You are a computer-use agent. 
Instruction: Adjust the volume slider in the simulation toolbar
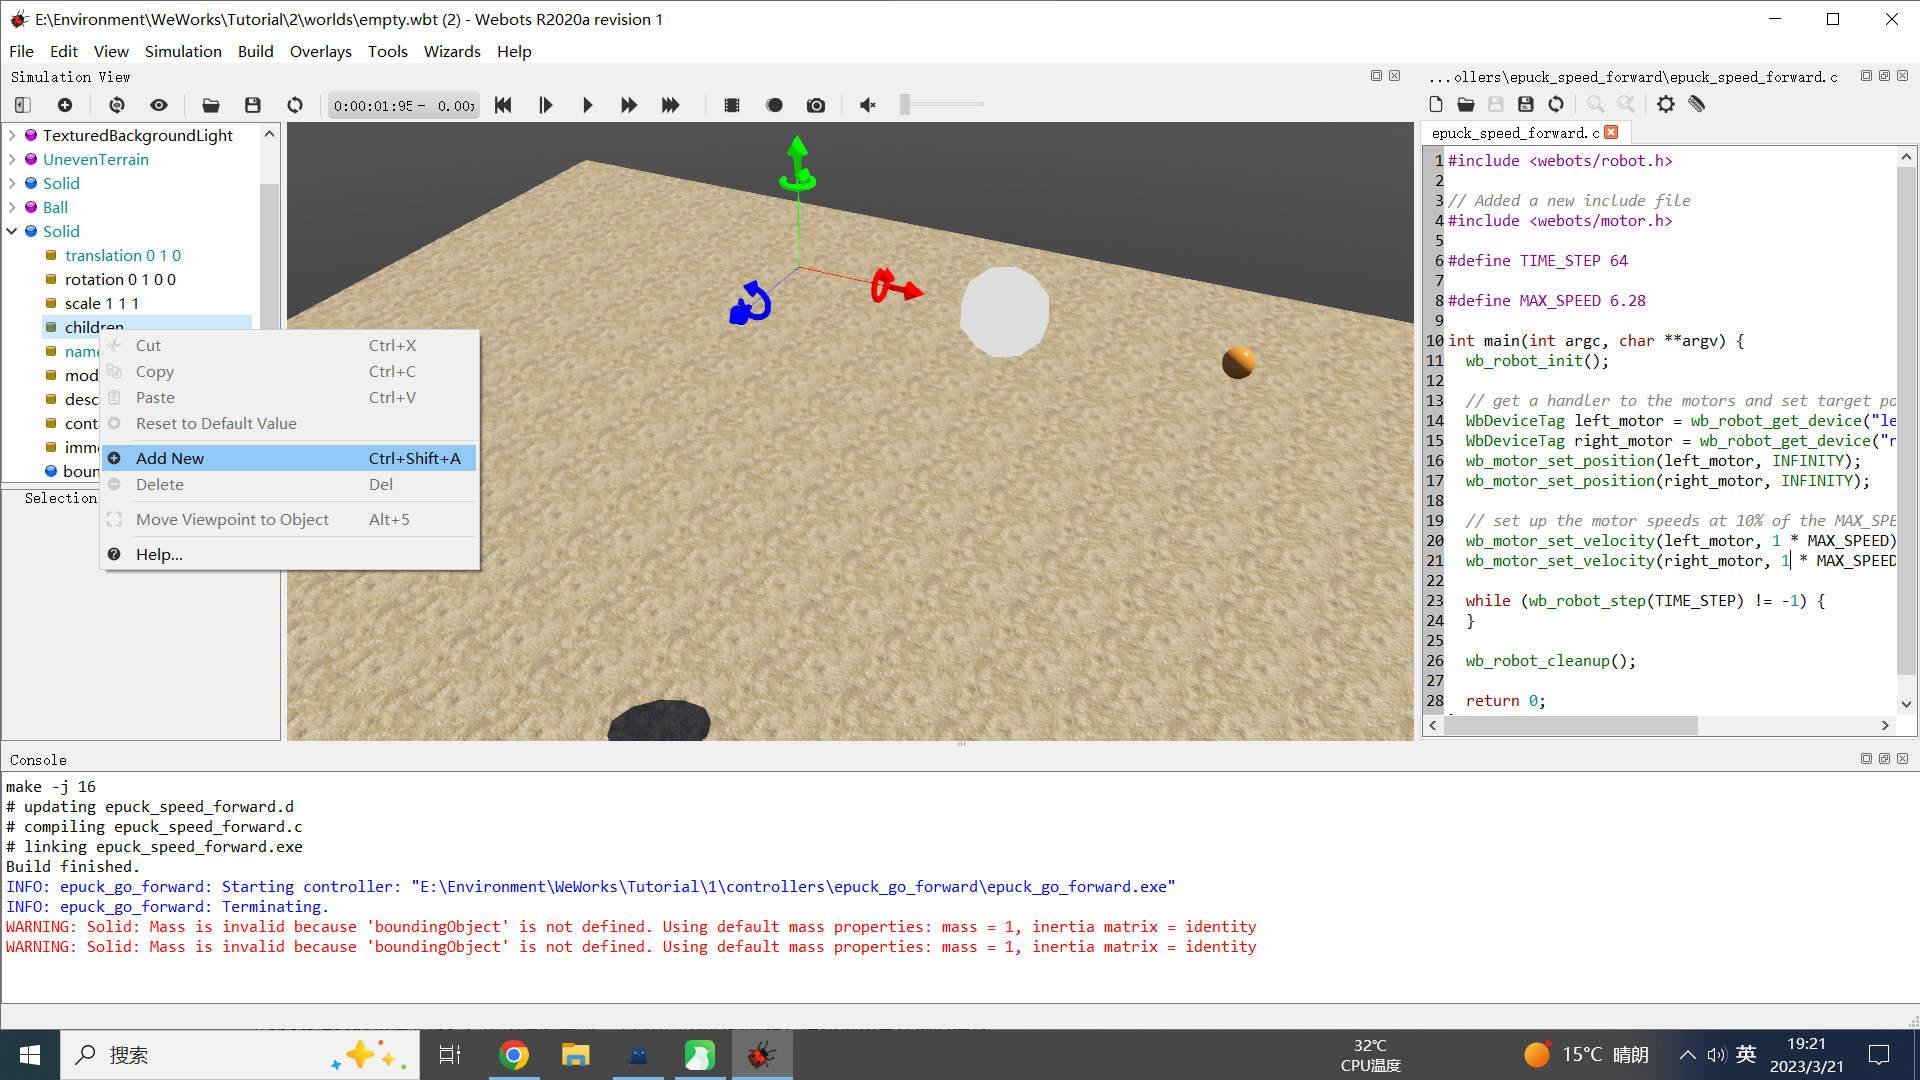coord(942,104)
